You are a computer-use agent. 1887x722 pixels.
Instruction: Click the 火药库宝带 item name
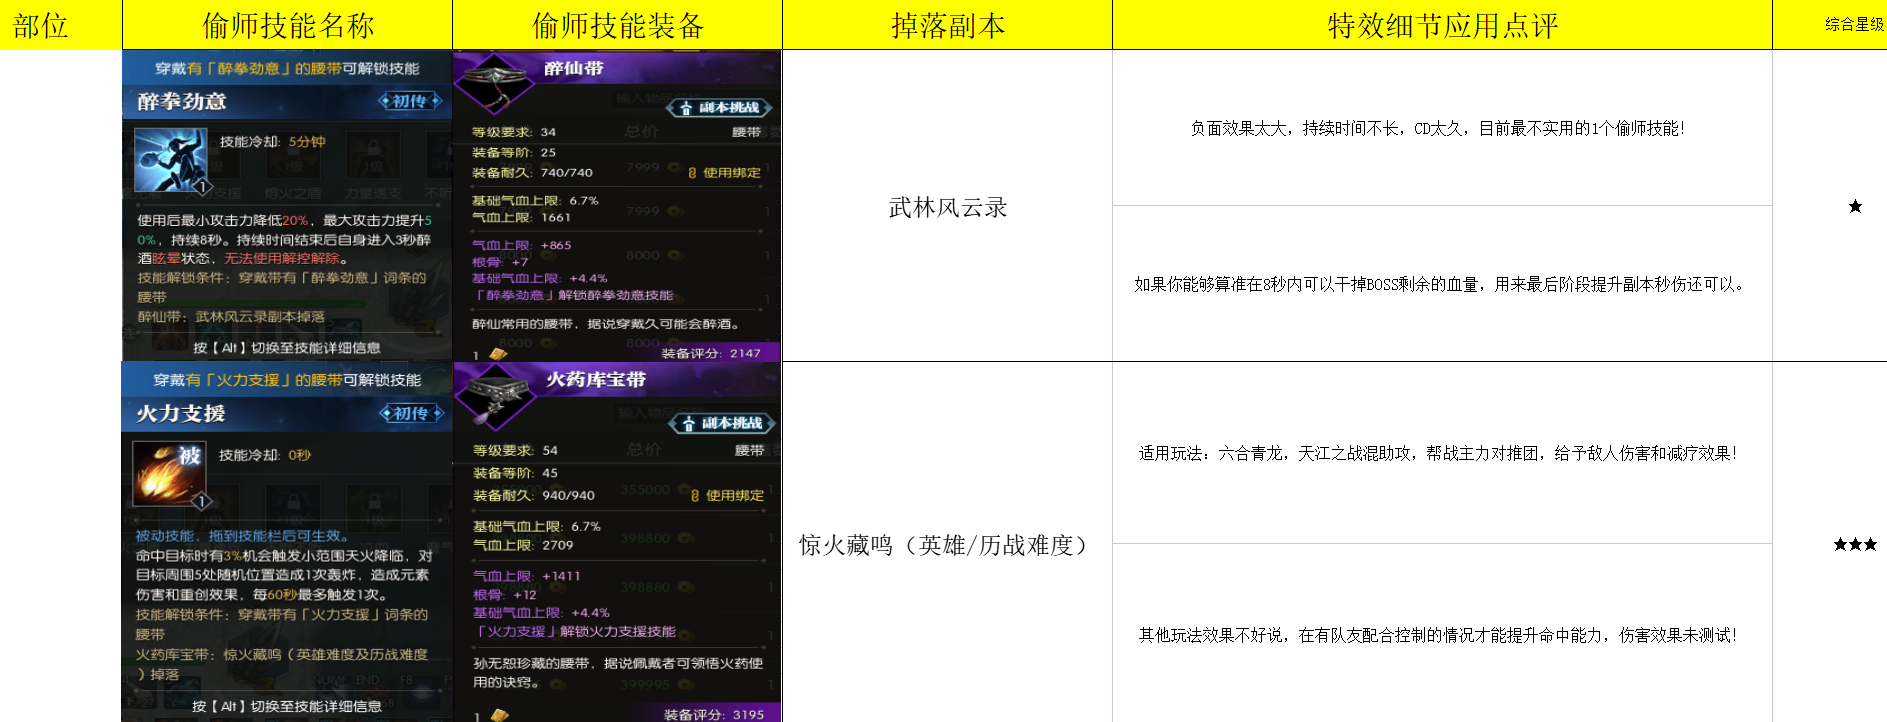[596, 380]
